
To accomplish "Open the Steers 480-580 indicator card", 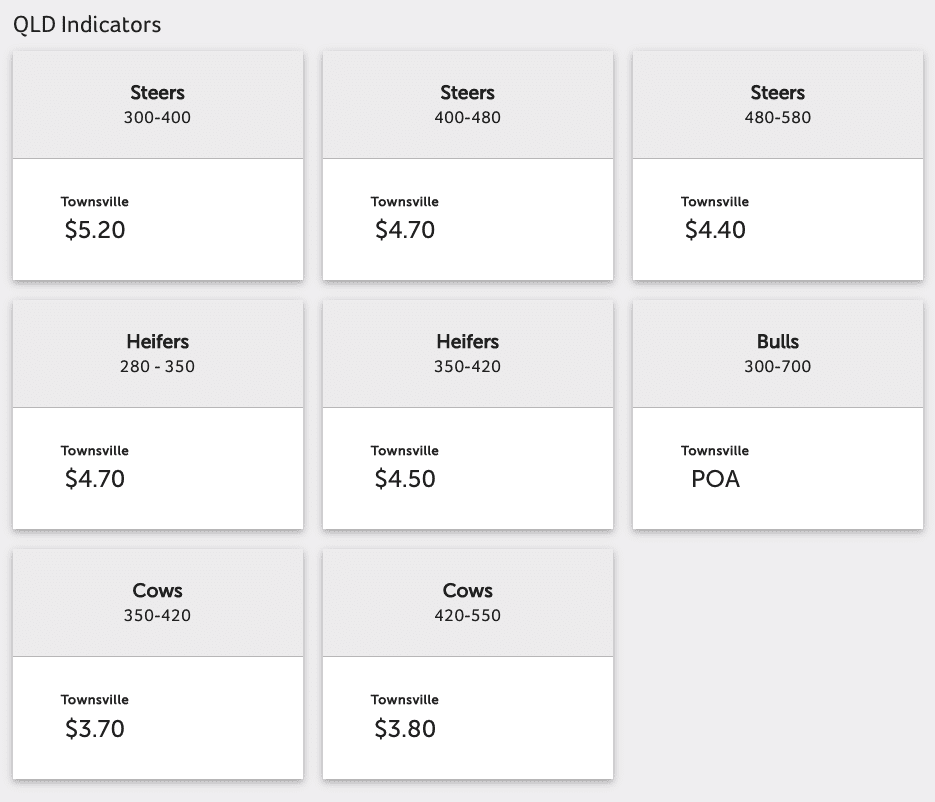I will point(778,165).
